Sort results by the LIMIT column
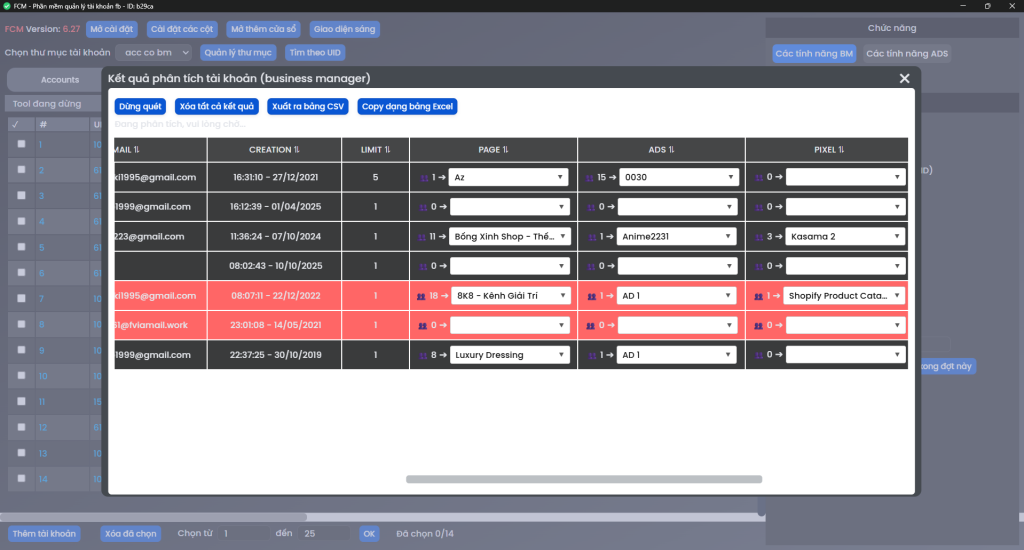1024x550 pixels. click(x=376, y=150)
